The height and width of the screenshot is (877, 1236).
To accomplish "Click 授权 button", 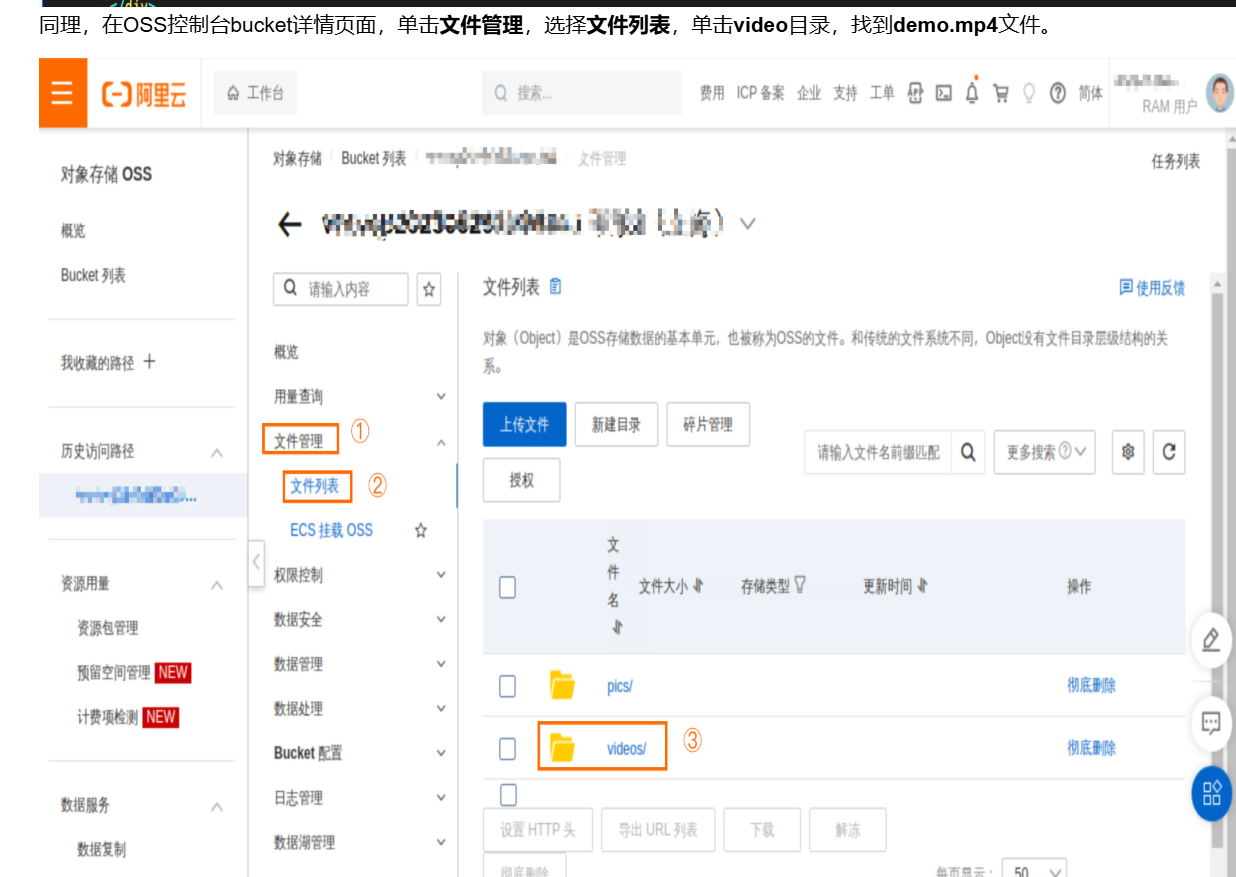I will coord(522,480).
